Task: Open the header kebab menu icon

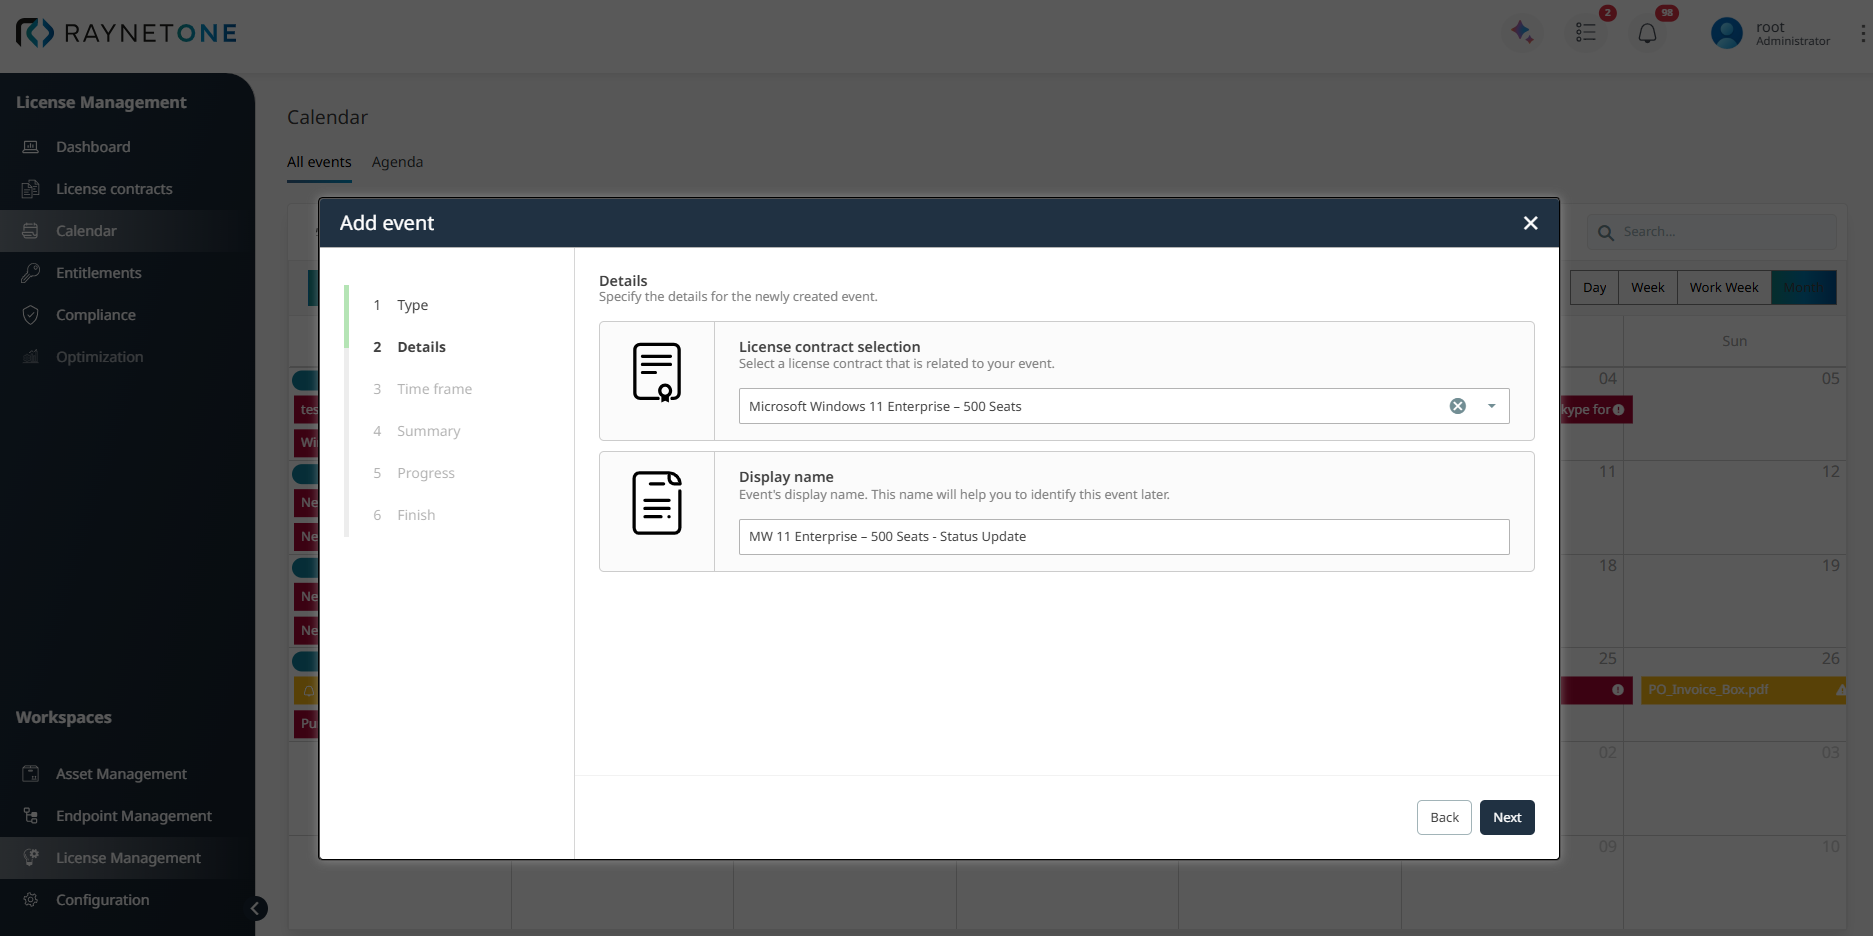Action: click(x=1862, y=33)
